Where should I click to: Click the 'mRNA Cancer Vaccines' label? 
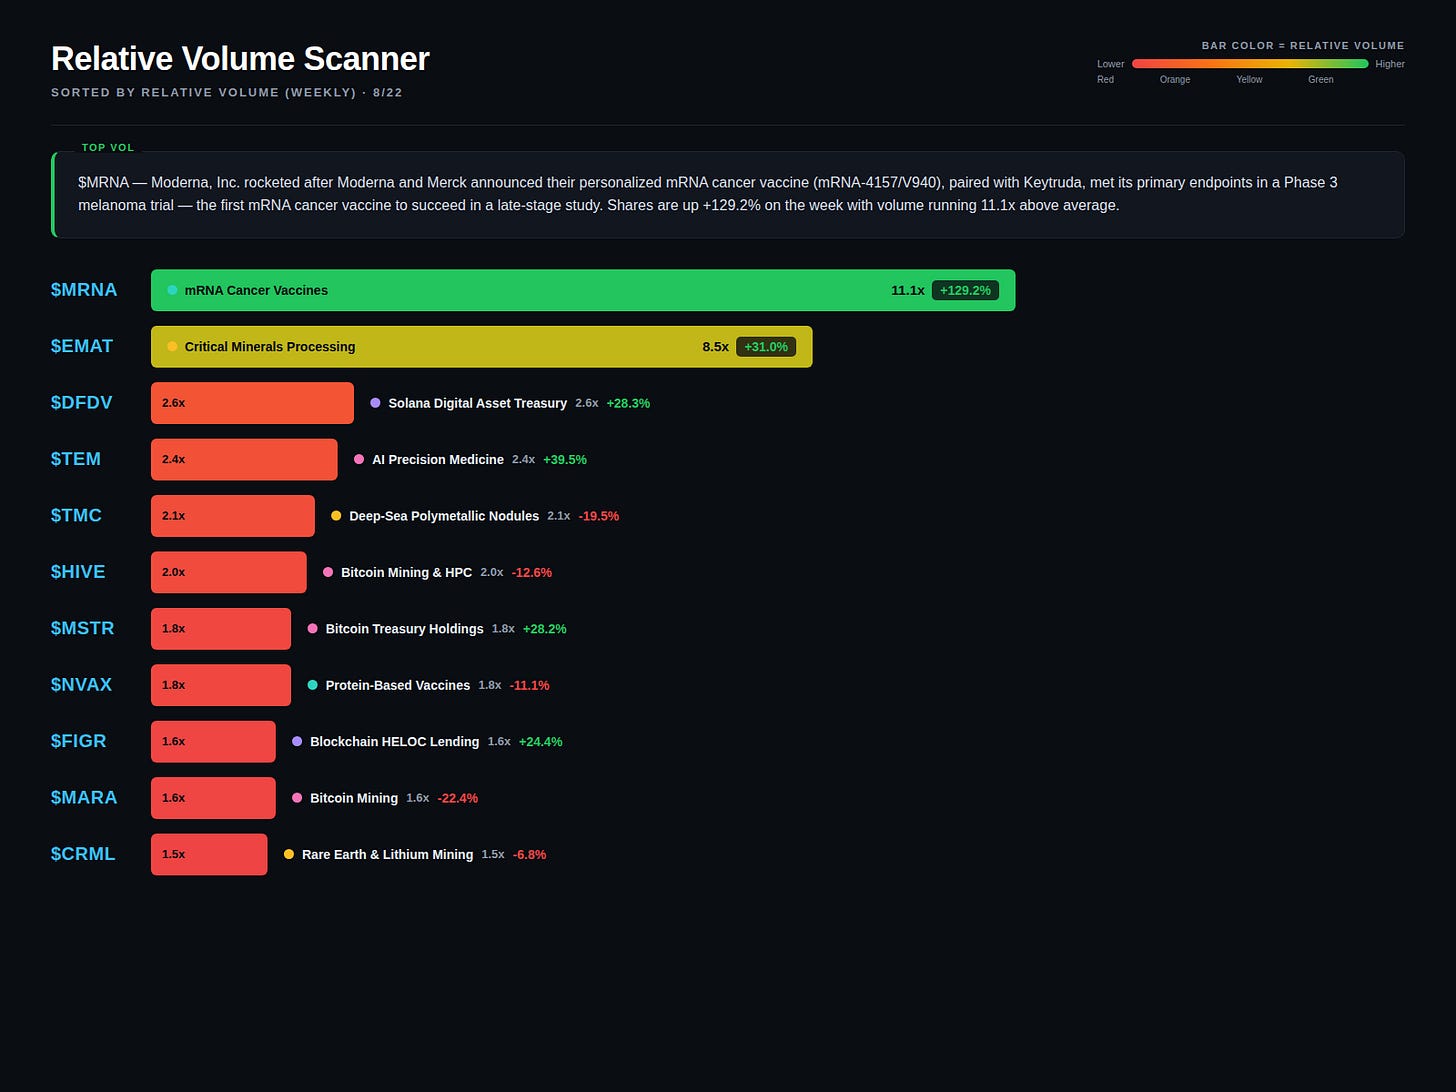[x=256, y=290]
